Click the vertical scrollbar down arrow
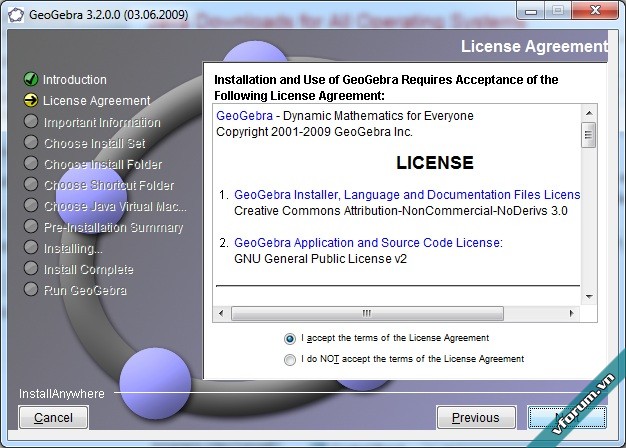Viewport: 626px width, 448px height. click(x=589, y=297)
